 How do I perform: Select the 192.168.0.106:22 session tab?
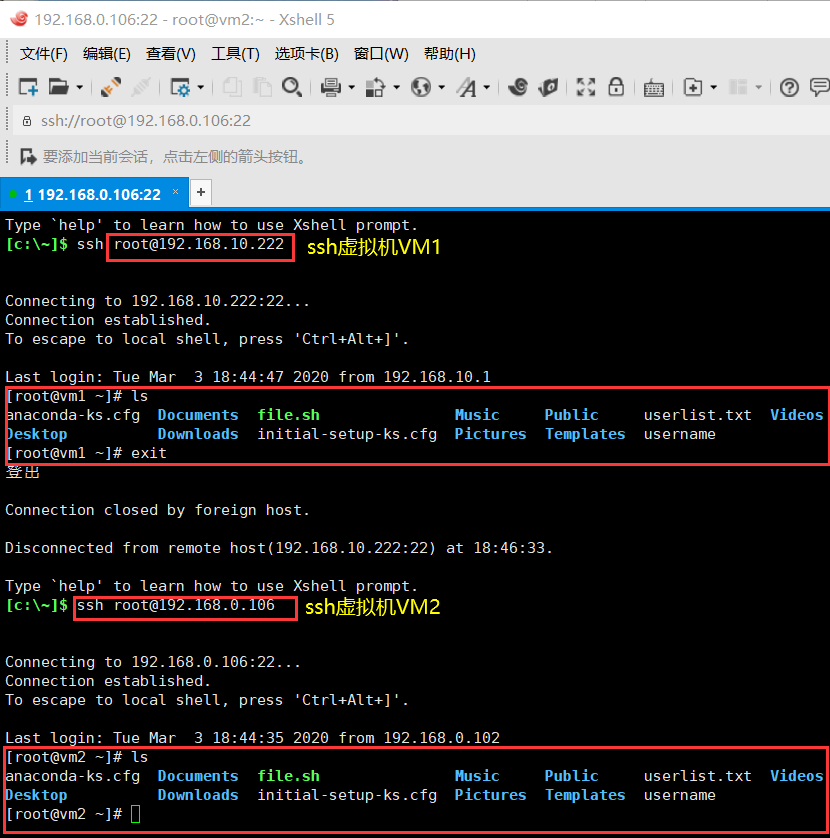94,193
